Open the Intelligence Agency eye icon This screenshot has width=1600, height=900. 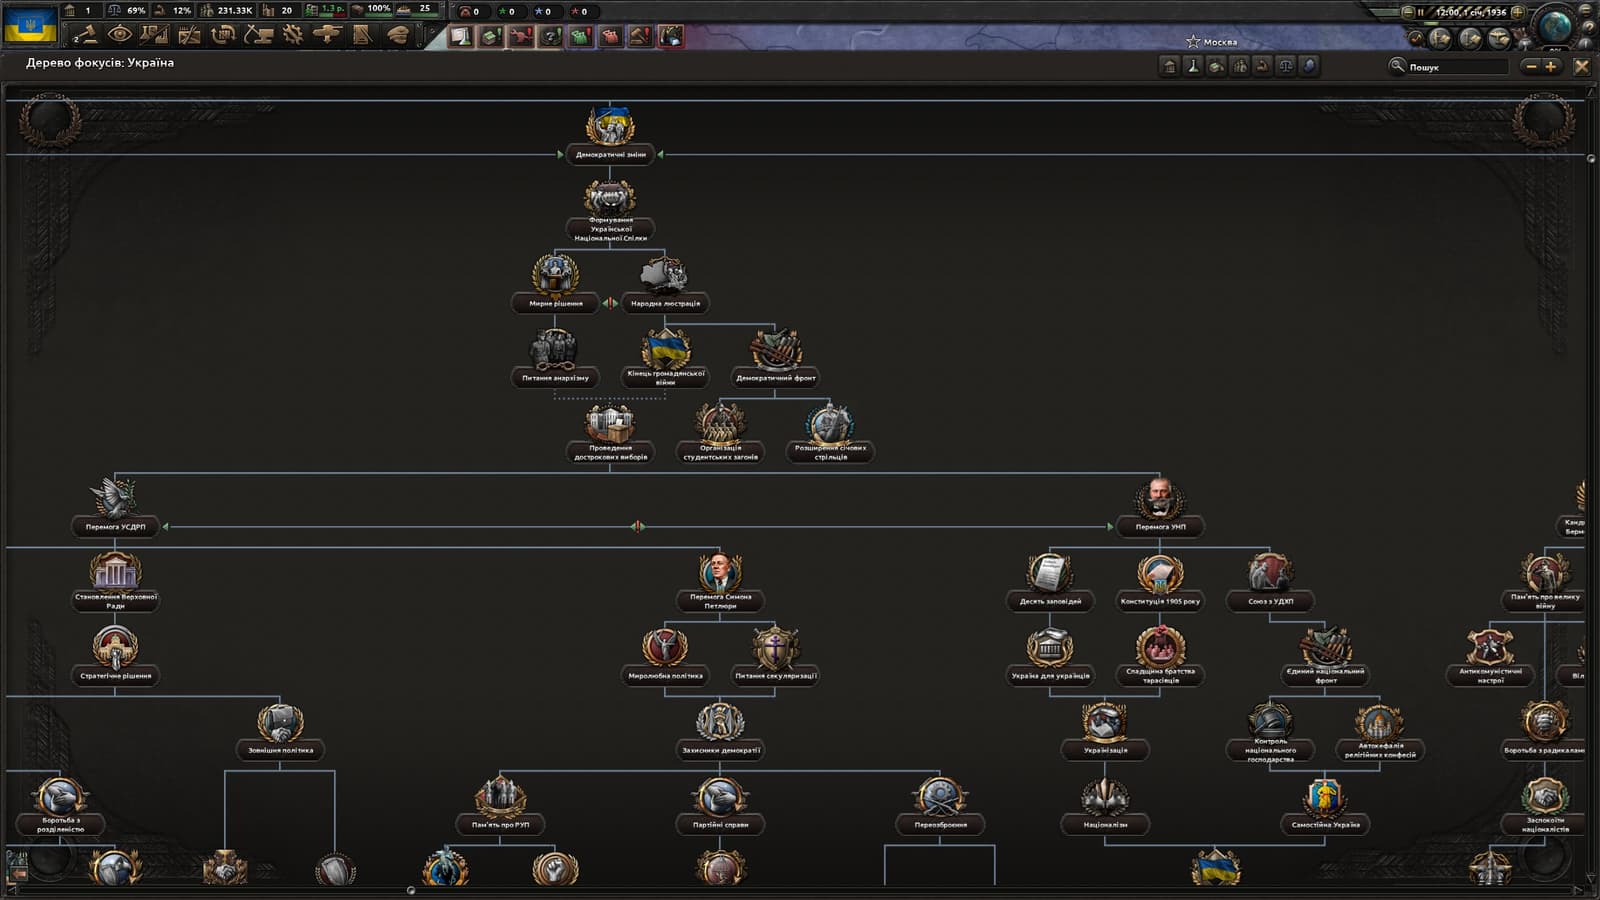tap(120, 35)
